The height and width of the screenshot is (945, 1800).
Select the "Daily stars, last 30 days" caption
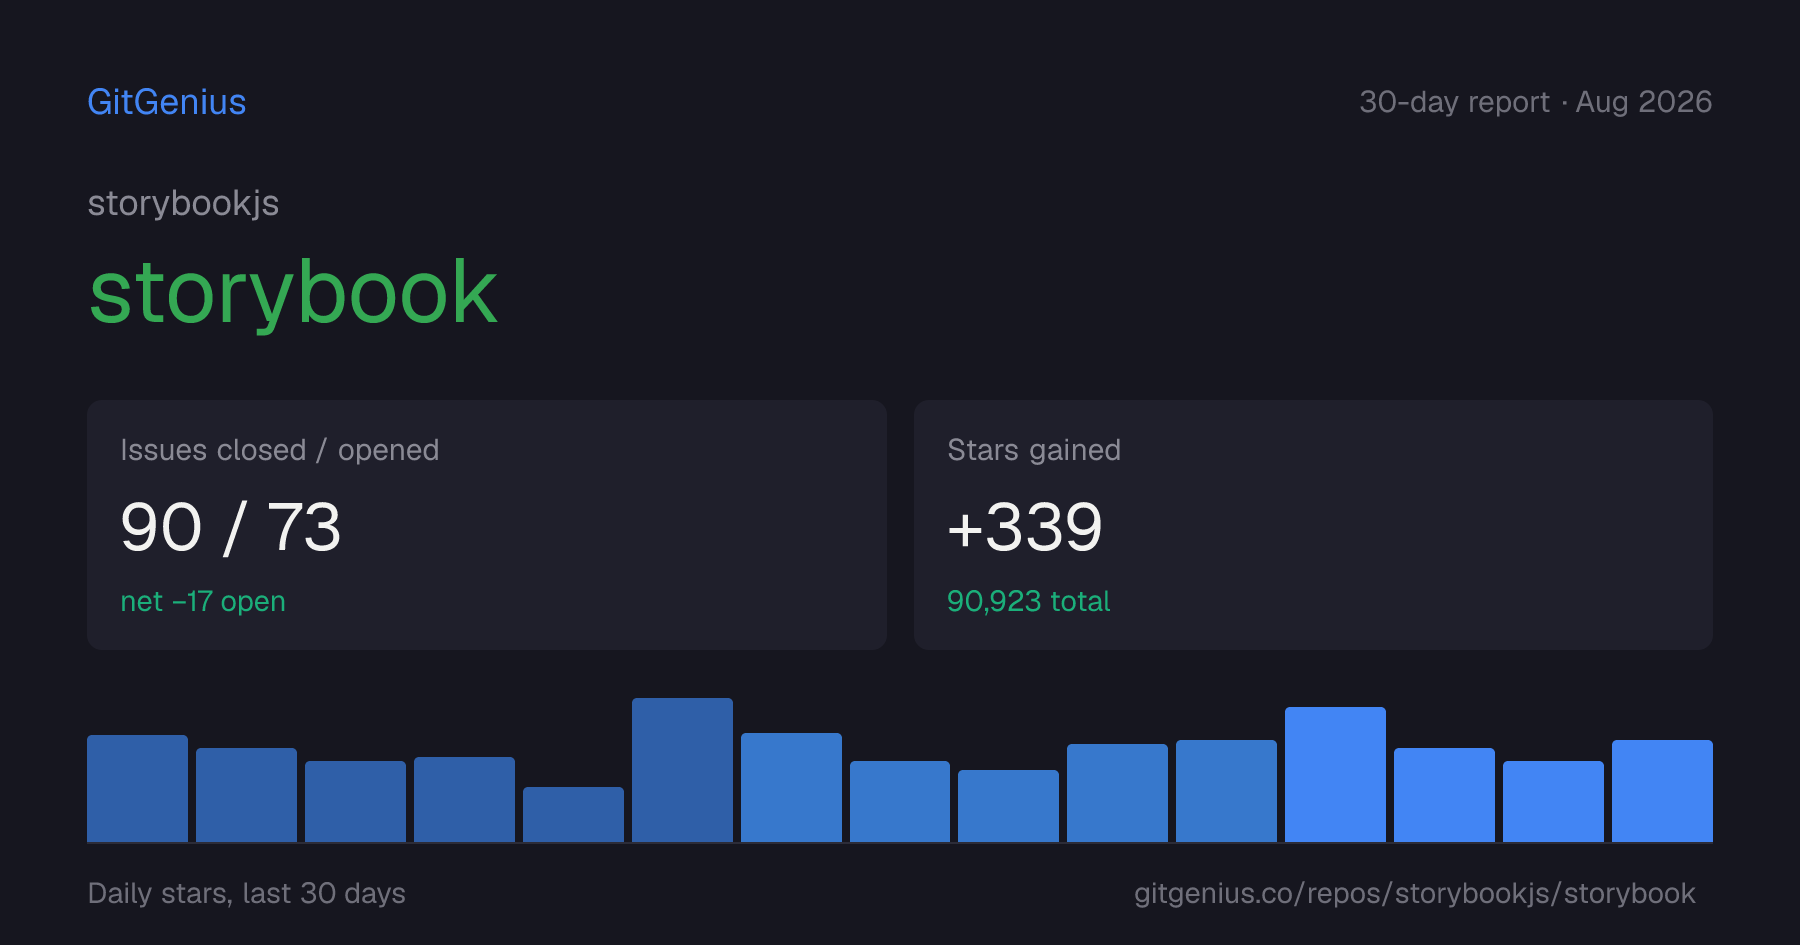(x=247, y=893)
